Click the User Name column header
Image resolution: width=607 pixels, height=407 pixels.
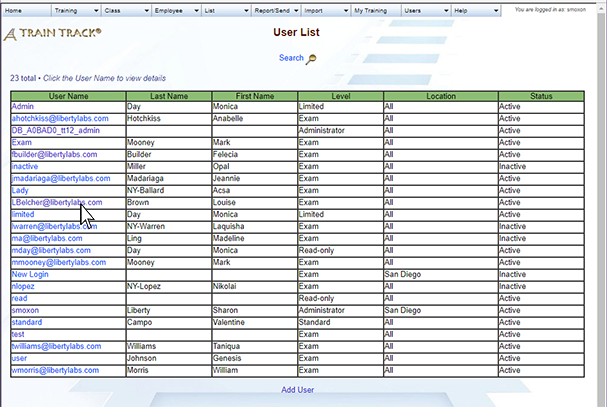pos(68,96)
